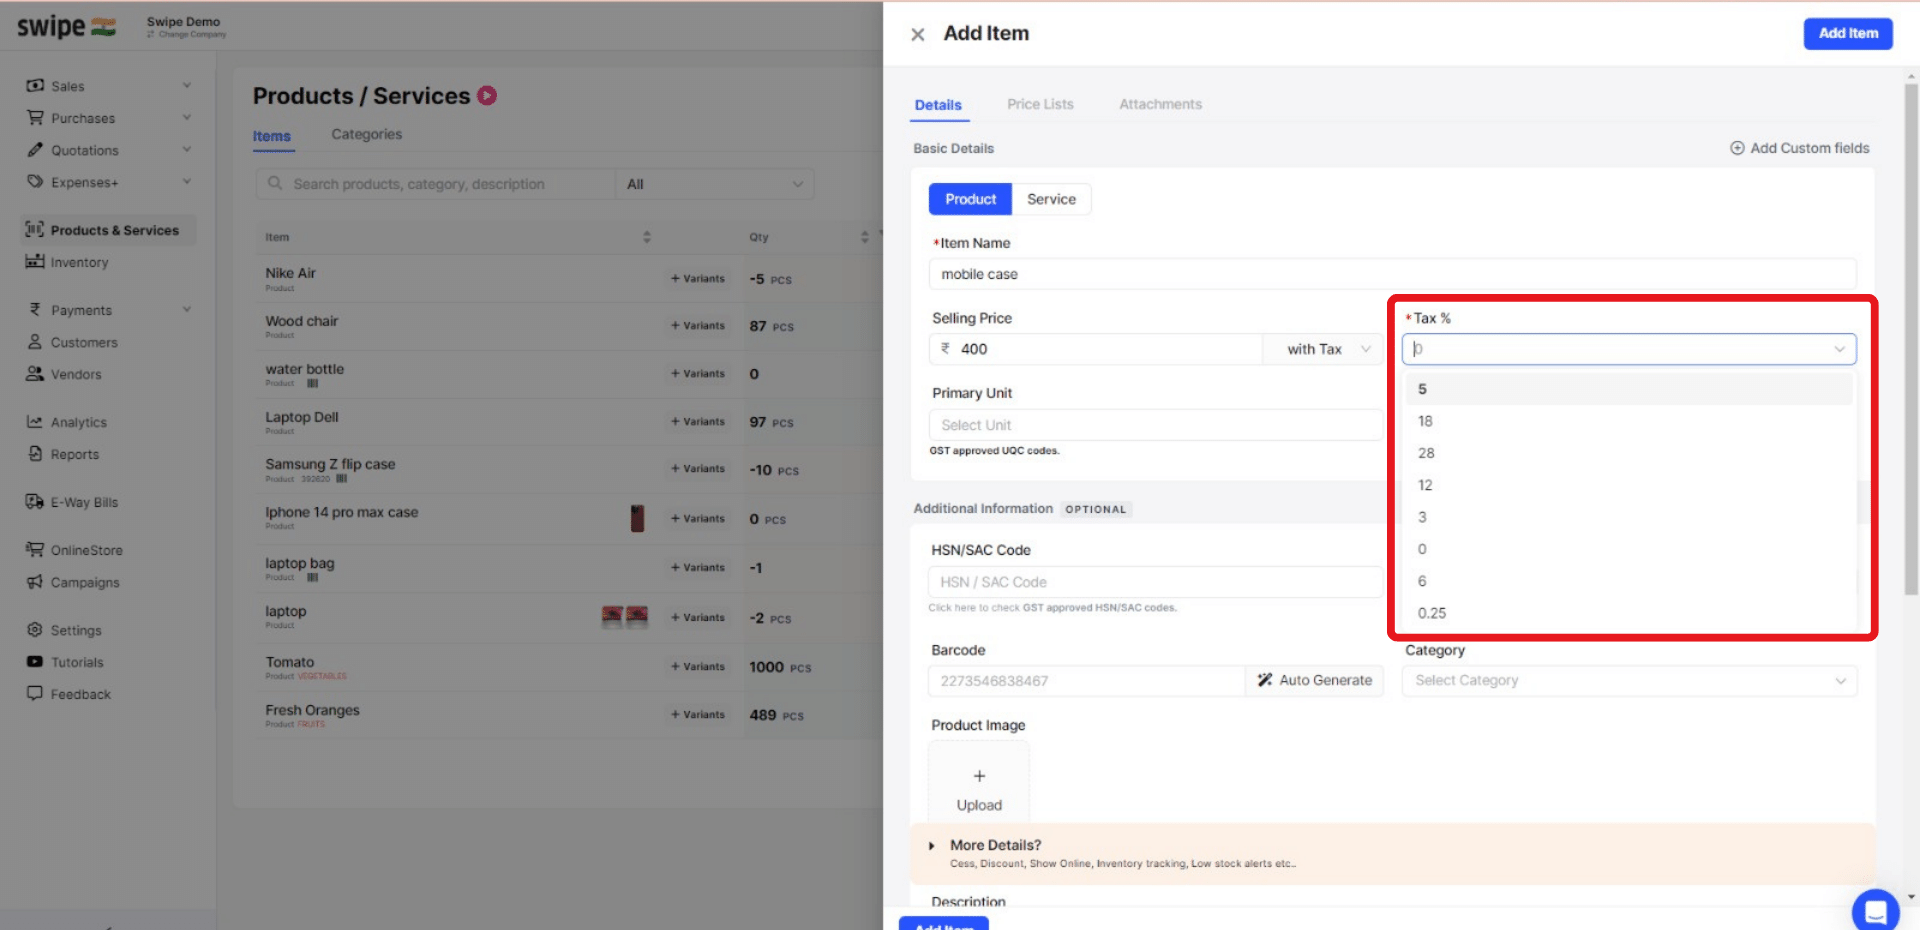Open the All filter dropdown
The width and height of the screenshot is (1920, 930).
[x=714, y=184]
